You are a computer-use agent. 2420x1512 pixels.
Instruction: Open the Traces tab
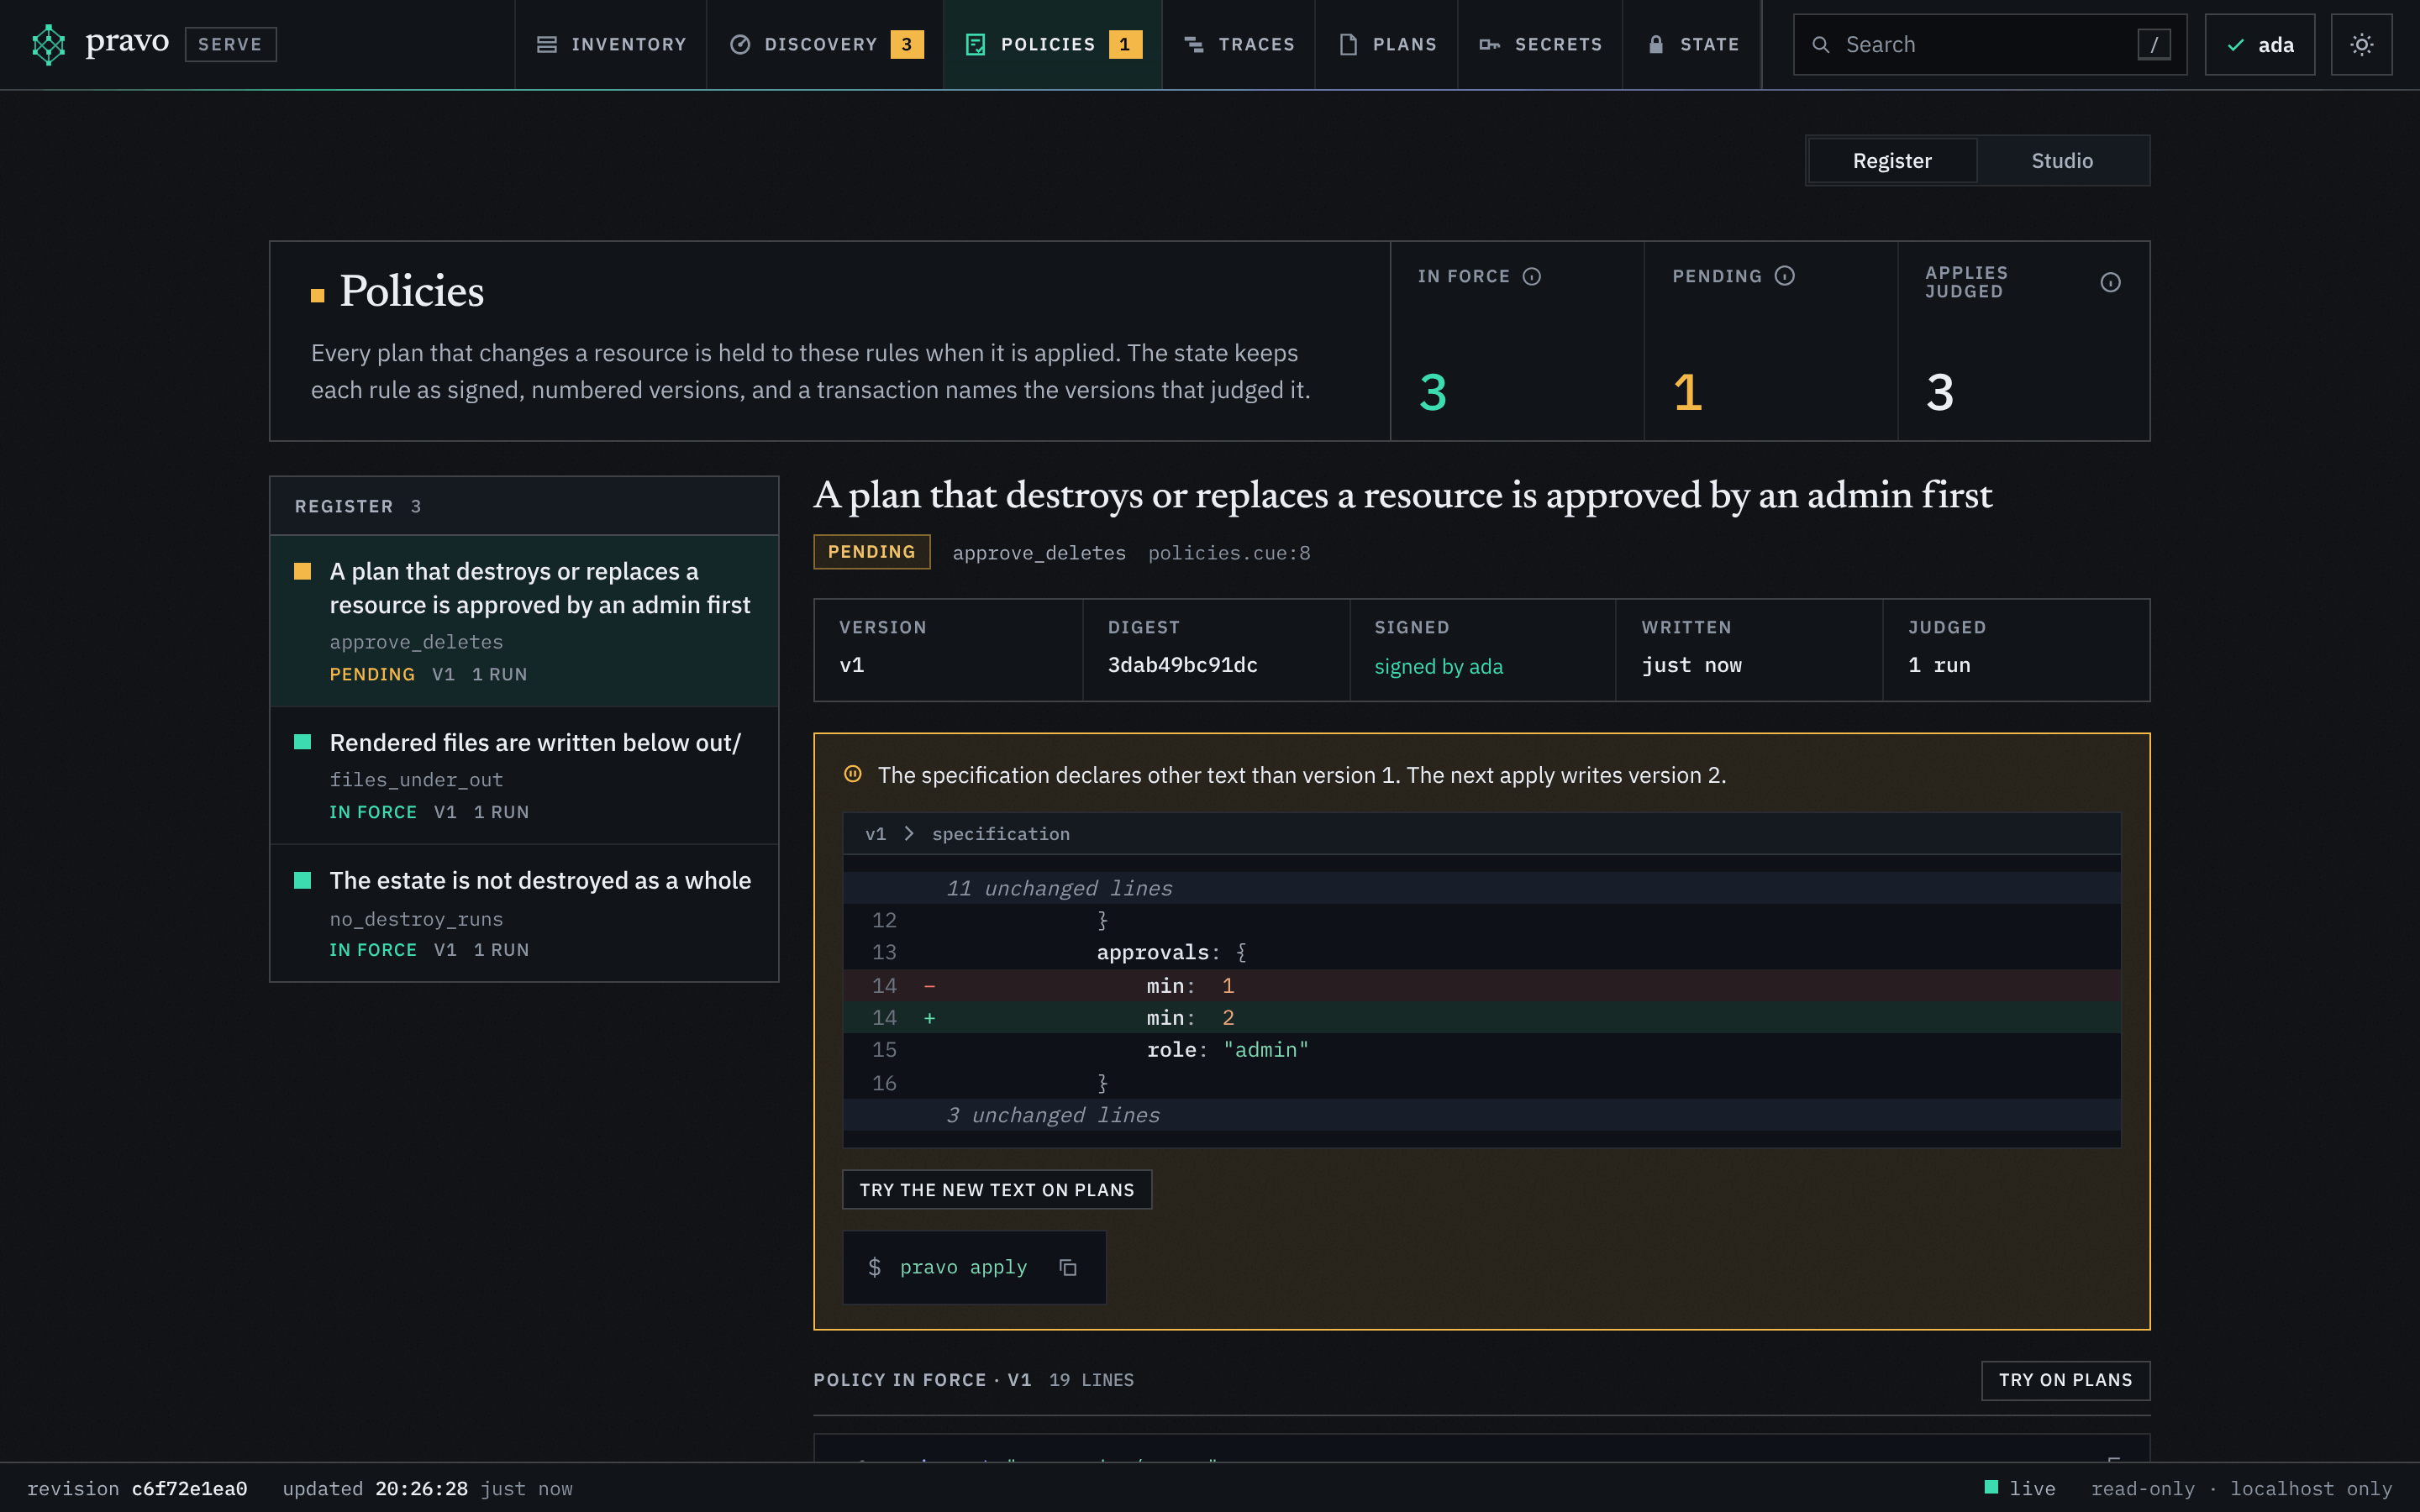(x=1239, y=44)
